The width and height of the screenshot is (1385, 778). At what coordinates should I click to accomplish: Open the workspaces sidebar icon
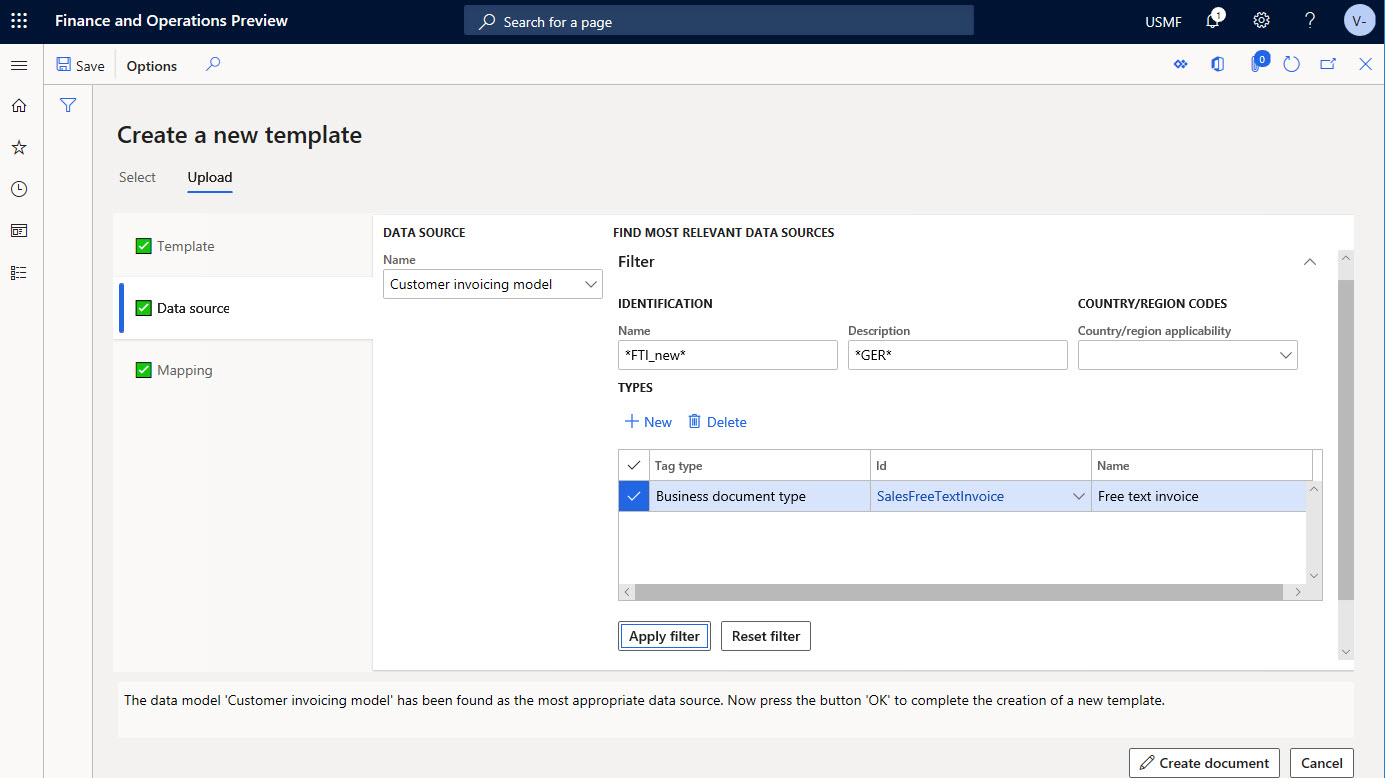19,230
